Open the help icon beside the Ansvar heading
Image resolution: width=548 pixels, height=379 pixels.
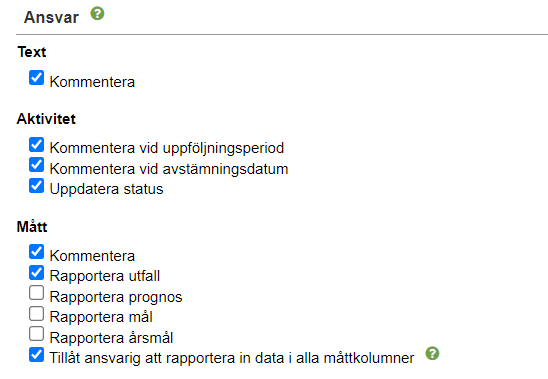coord(97,14)
